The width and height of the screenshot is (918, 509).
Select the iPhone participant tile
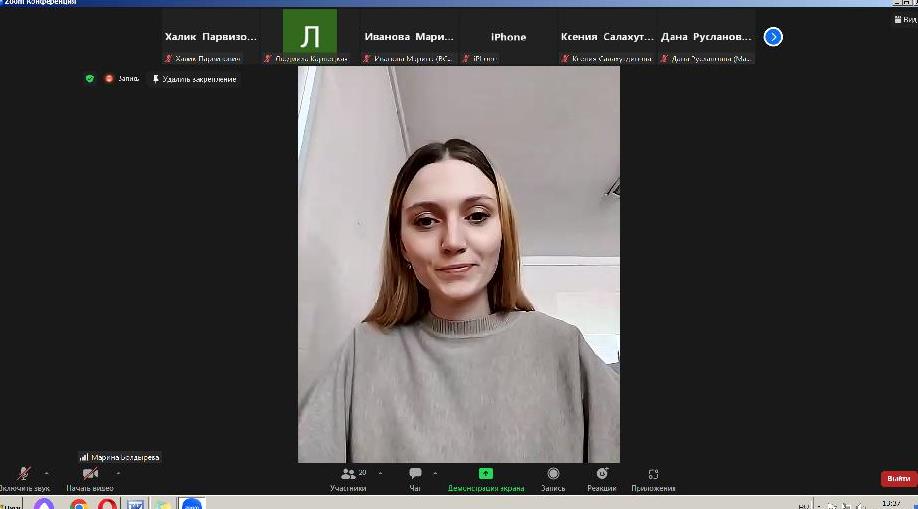508,37
